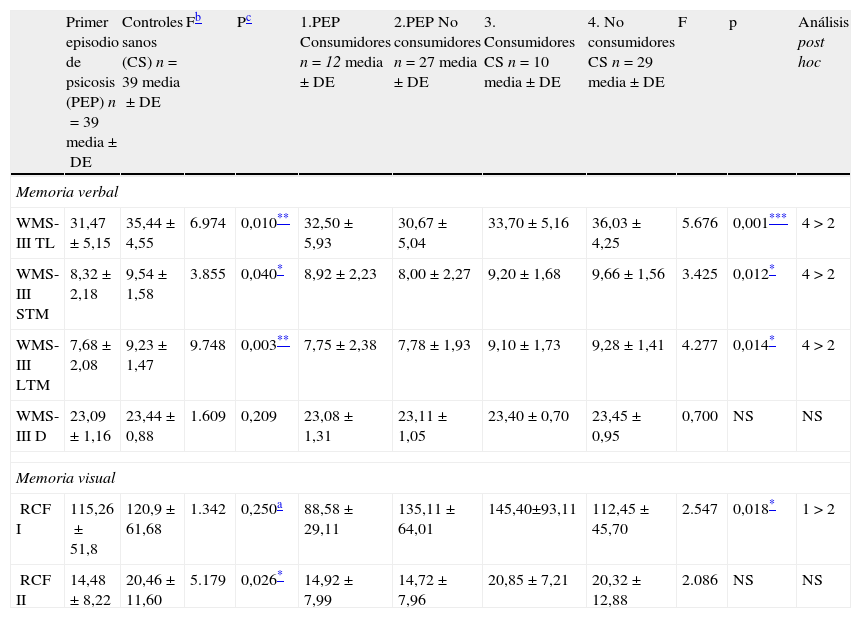Image resolution: width=861 pixels, height=618 pixels.
Task: Open the ** footnote next to 0,010
Action: 283,217
